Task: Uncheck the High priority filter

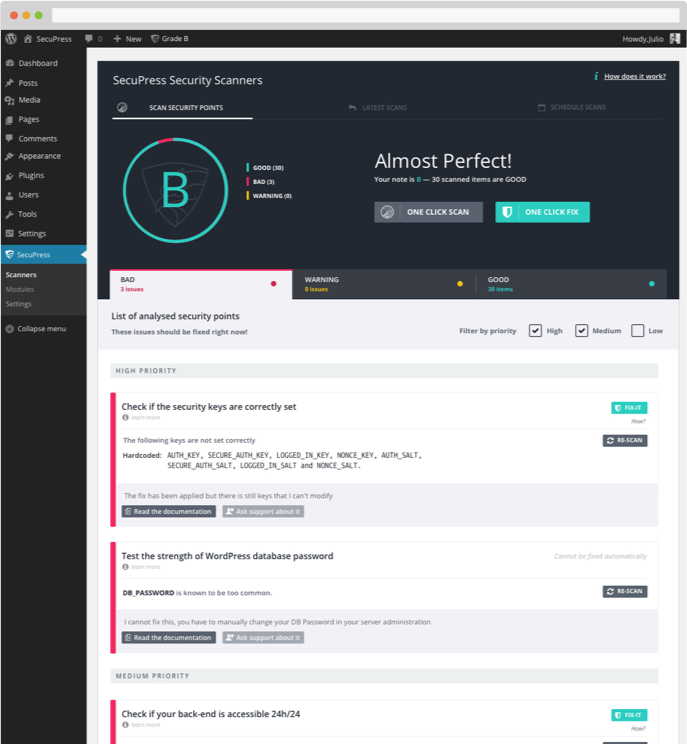Action: click(535, 331)
